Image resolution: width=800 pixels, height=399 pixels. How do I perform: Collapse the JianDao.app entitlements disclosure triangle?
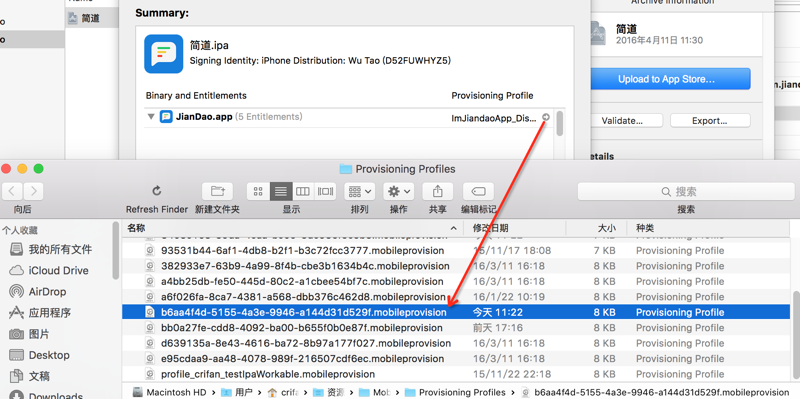click(151, 117)
